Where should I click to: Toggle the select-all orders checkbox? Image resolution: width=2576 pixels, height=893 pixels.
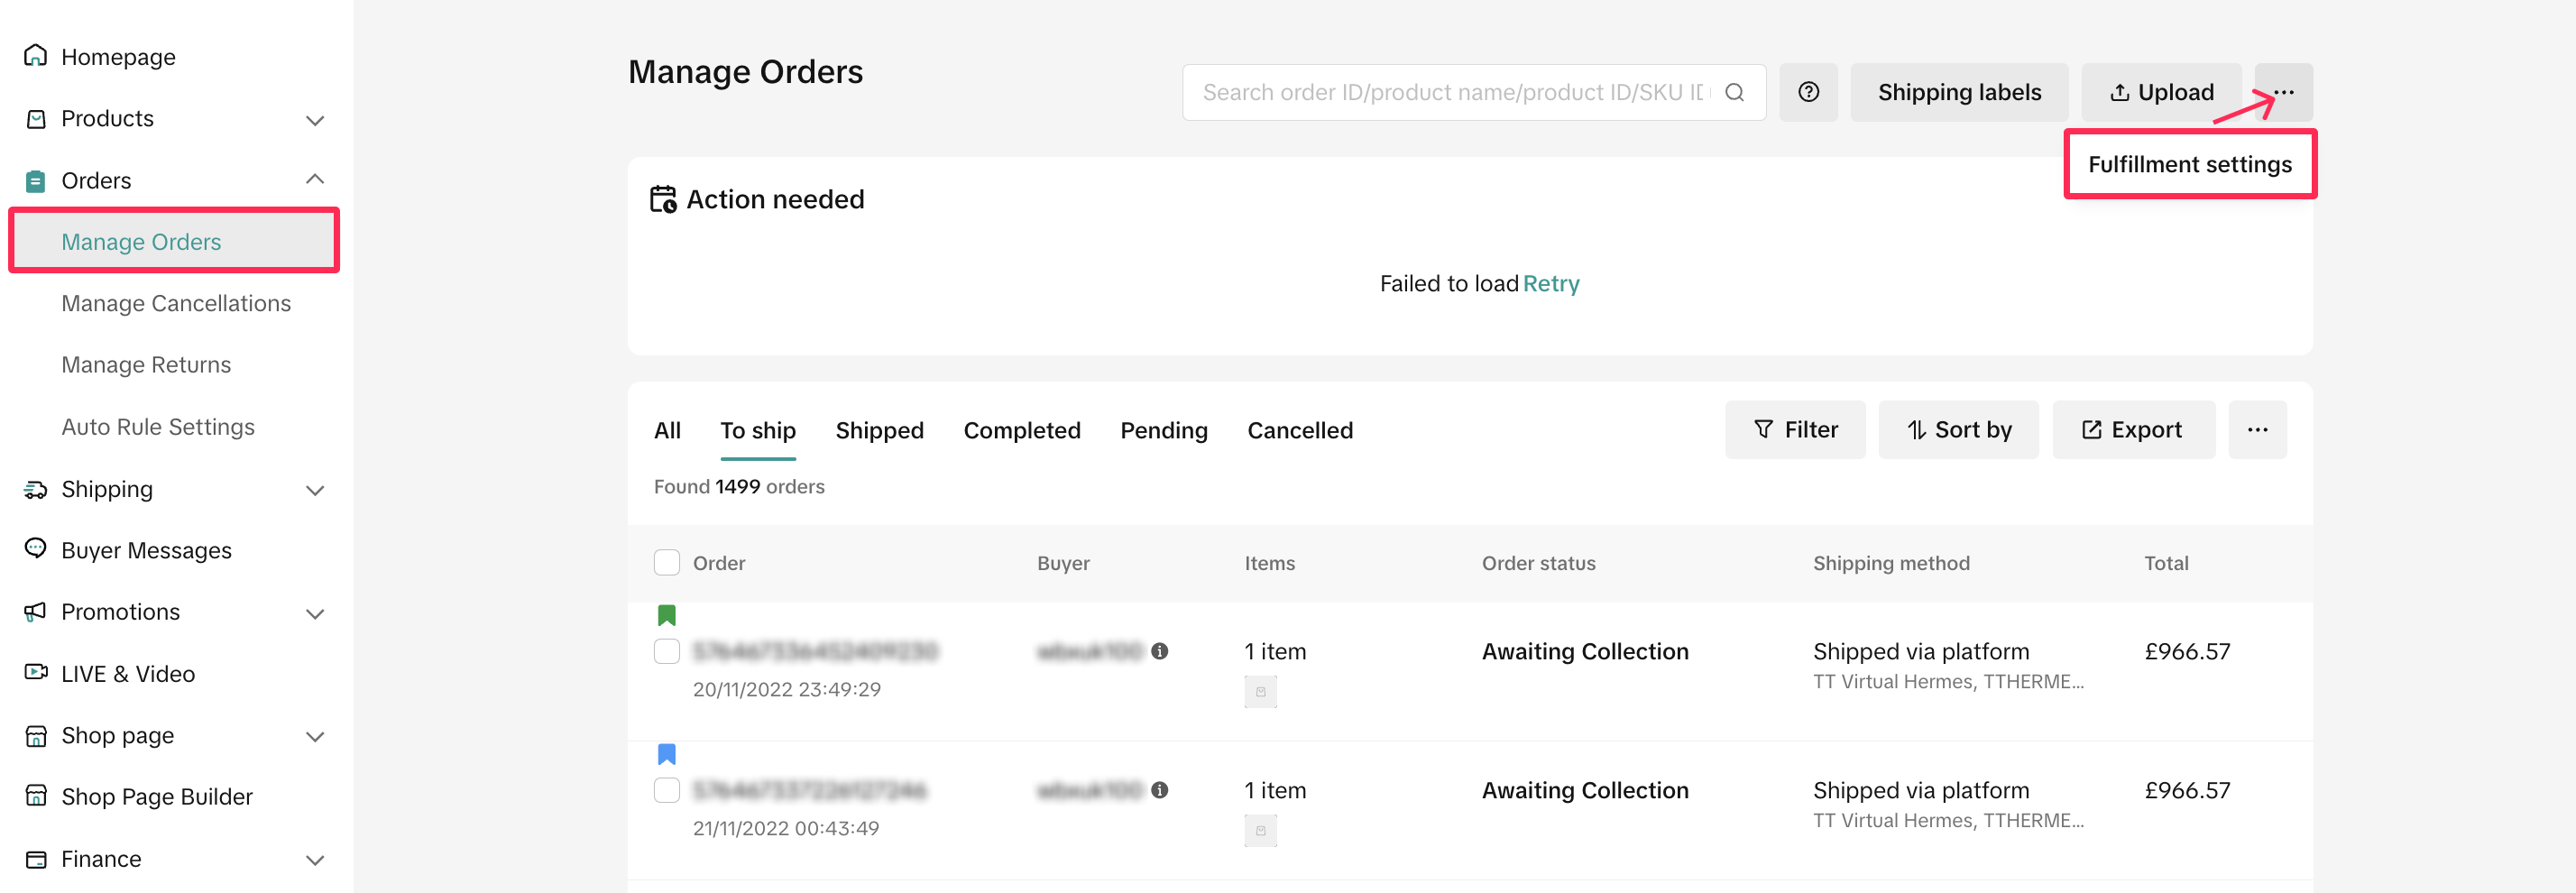(x=667, y=563)
